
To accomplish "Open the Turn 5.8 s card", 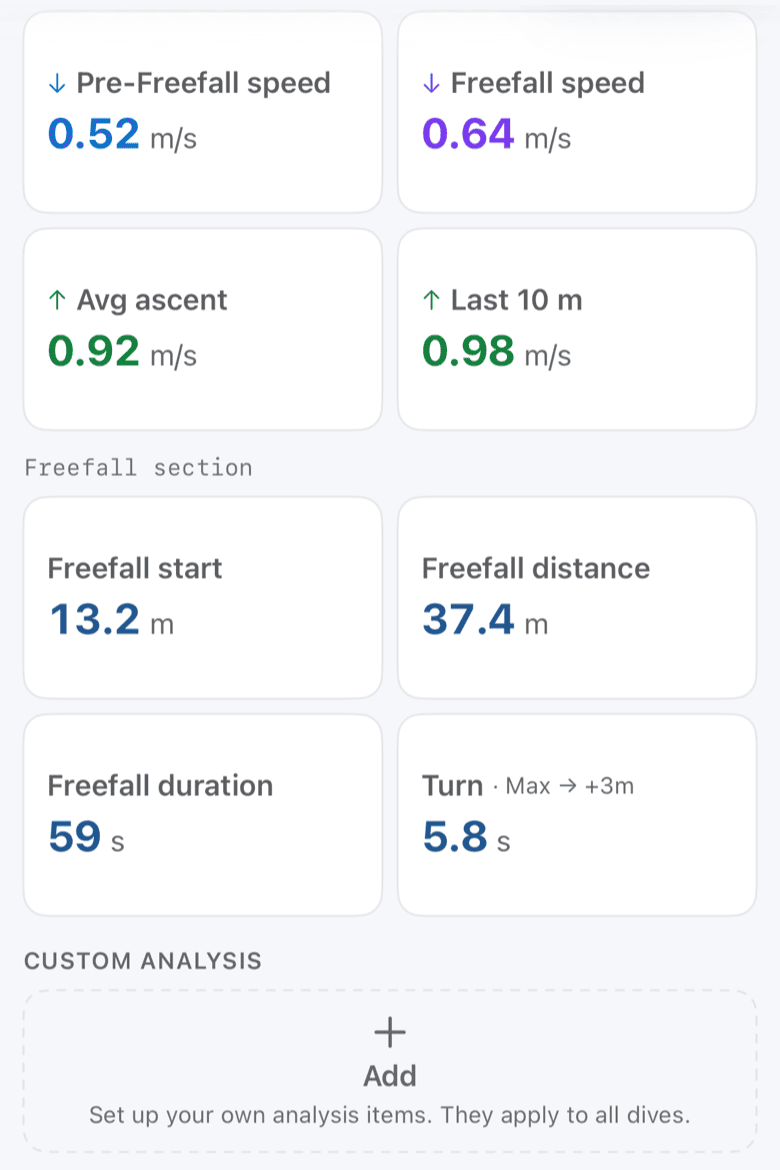I will click(x=577, y=815).
